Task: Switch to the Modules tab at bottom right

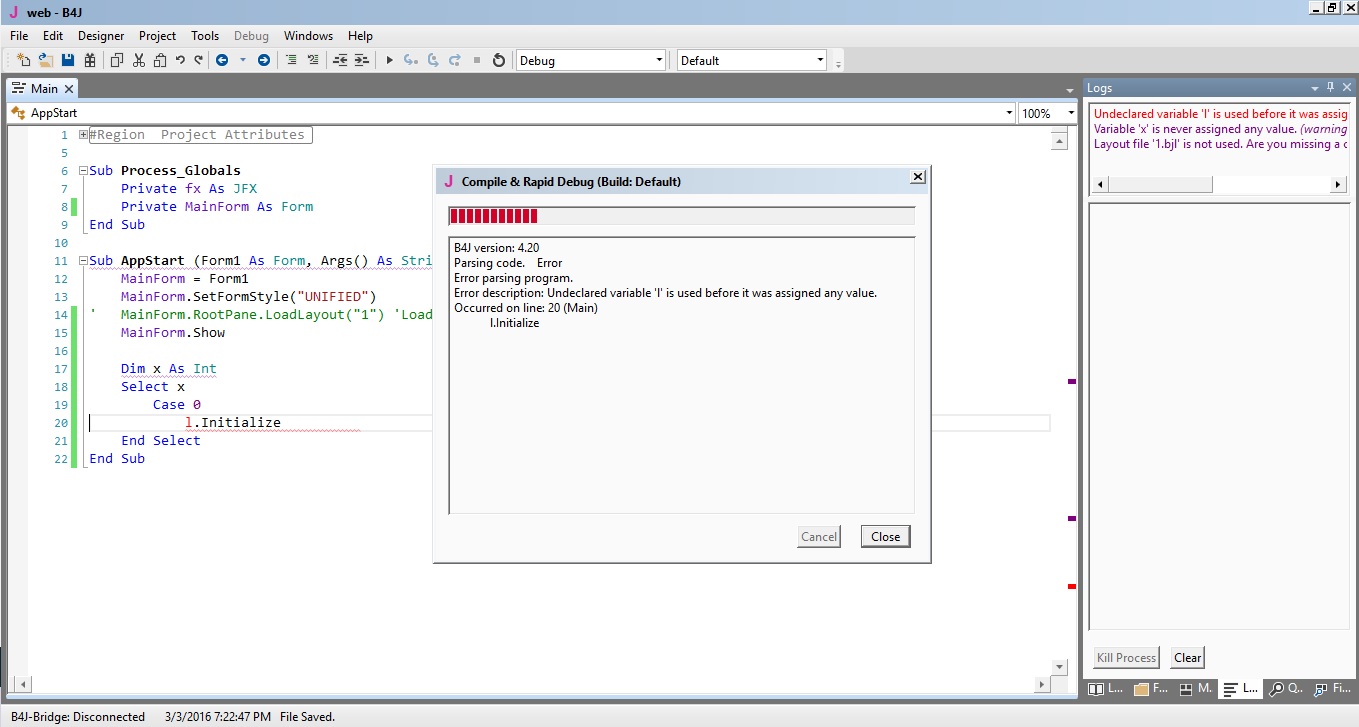Action: [x=1196, y=689]
